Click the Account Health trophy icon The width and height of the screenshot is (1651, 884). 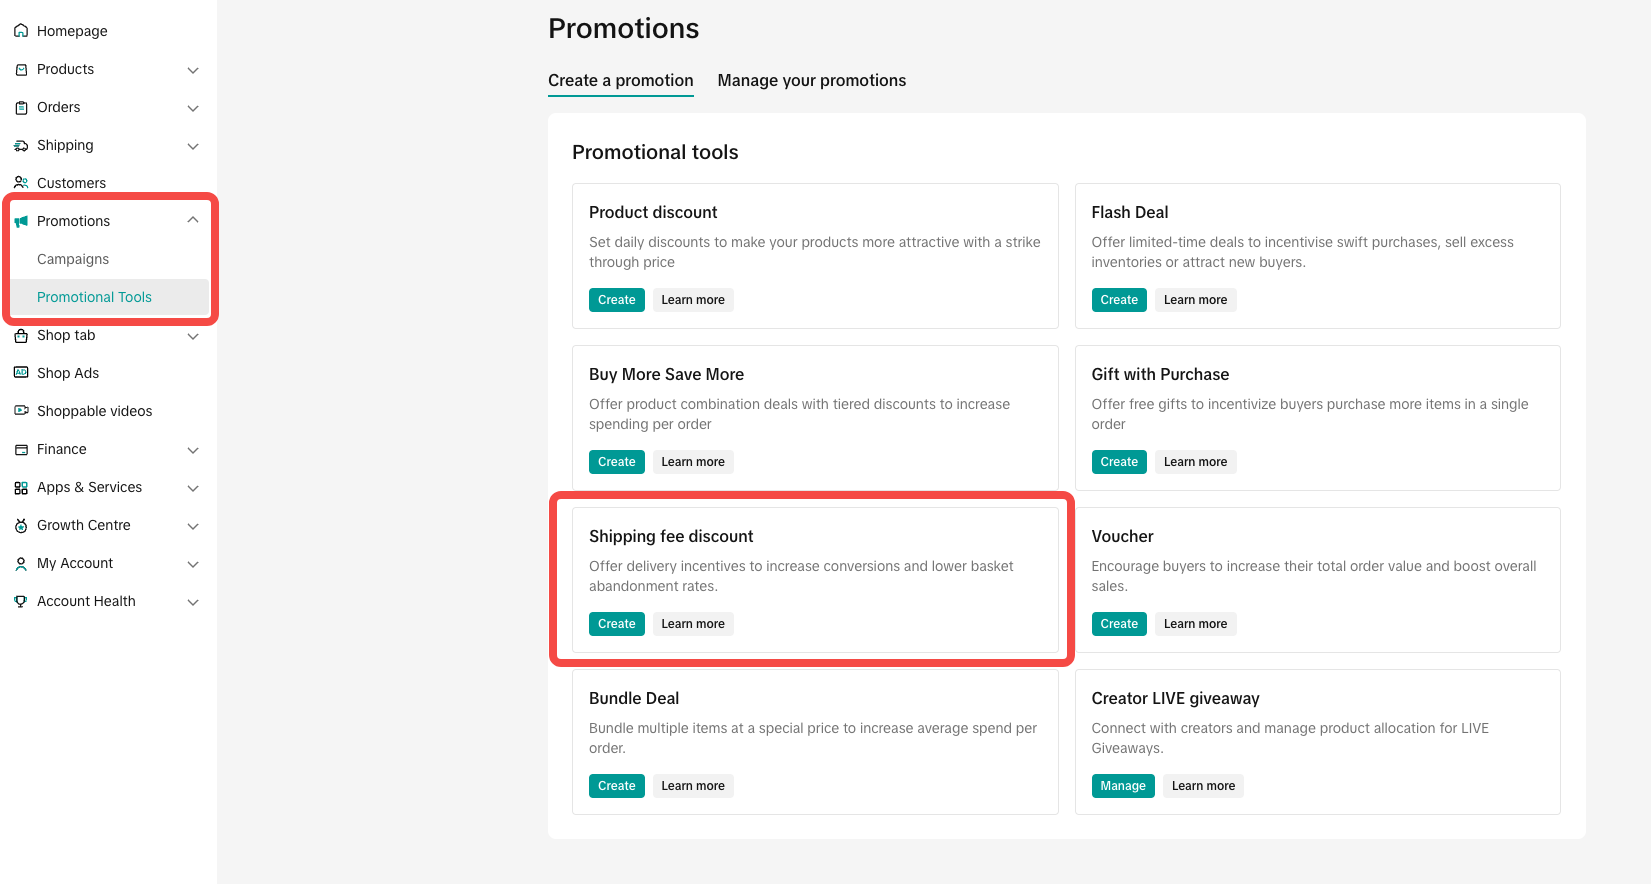(21, 602)
